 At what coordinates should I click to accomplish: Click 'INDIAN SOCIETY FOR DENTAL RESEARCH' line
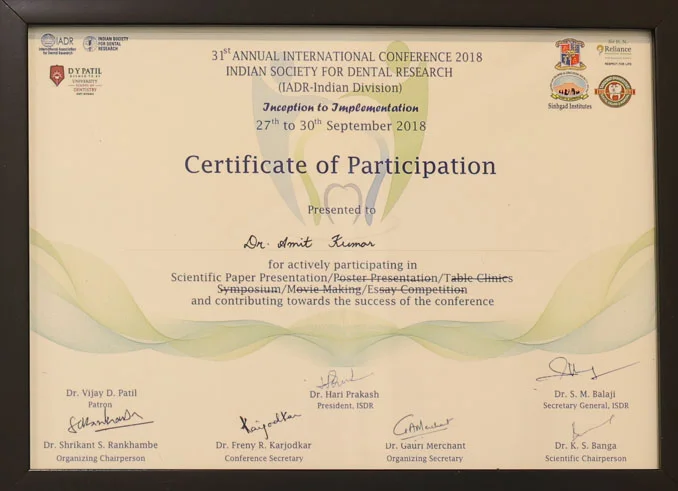tap(339, 72)
